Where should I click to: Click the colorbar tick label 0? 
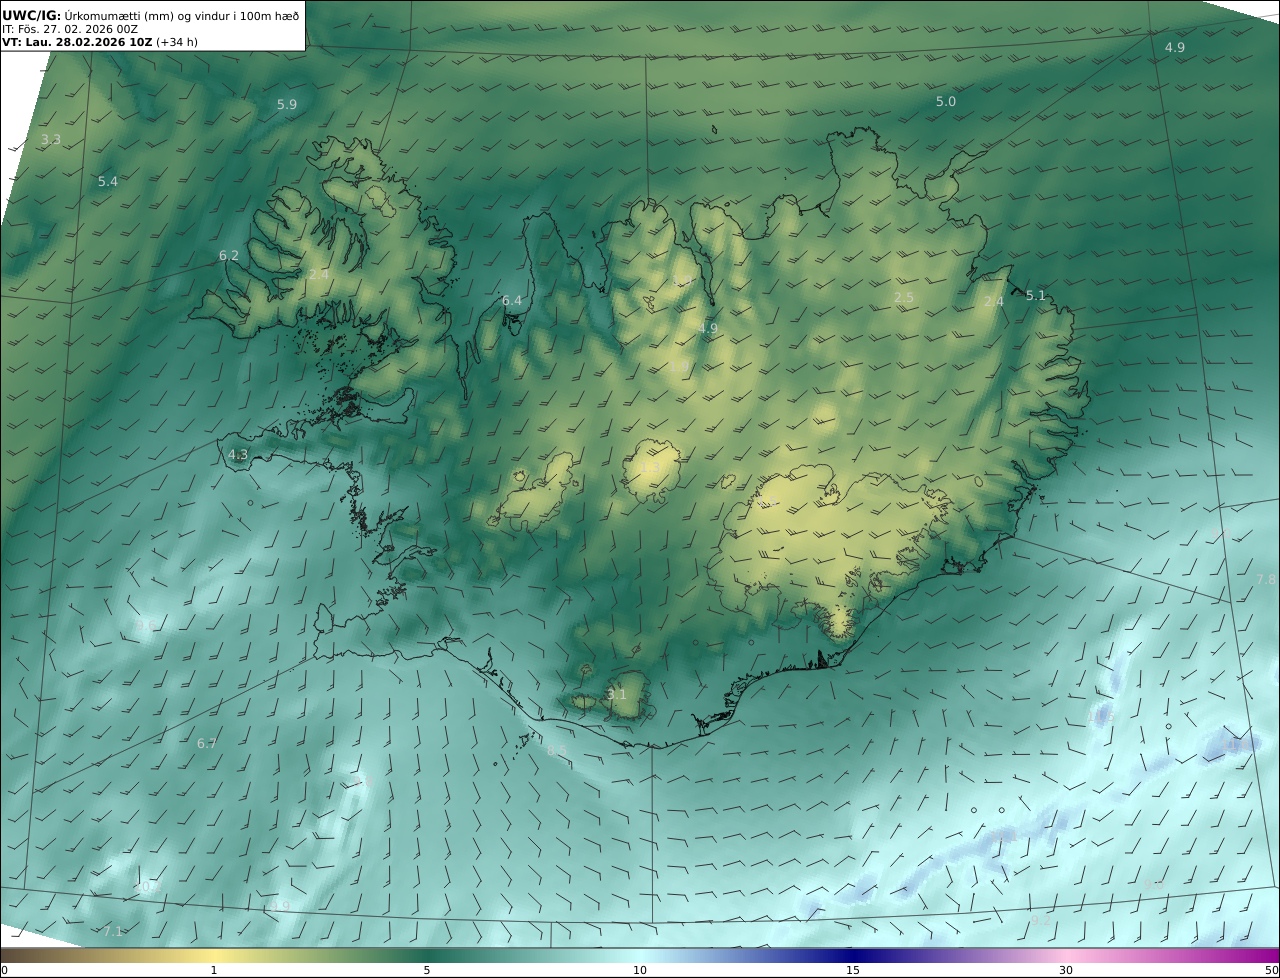click(x=4, y=970)
